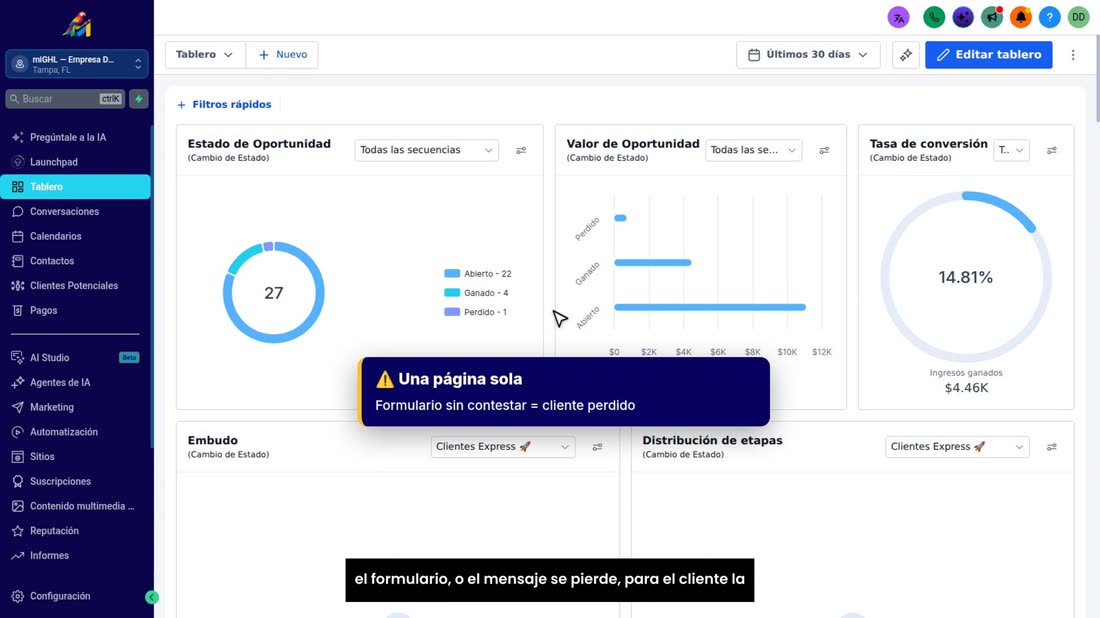This screenshot has height=618, width=1100.
Task: Click the Ganado bar in Valor chart
Action: point(652,263)
